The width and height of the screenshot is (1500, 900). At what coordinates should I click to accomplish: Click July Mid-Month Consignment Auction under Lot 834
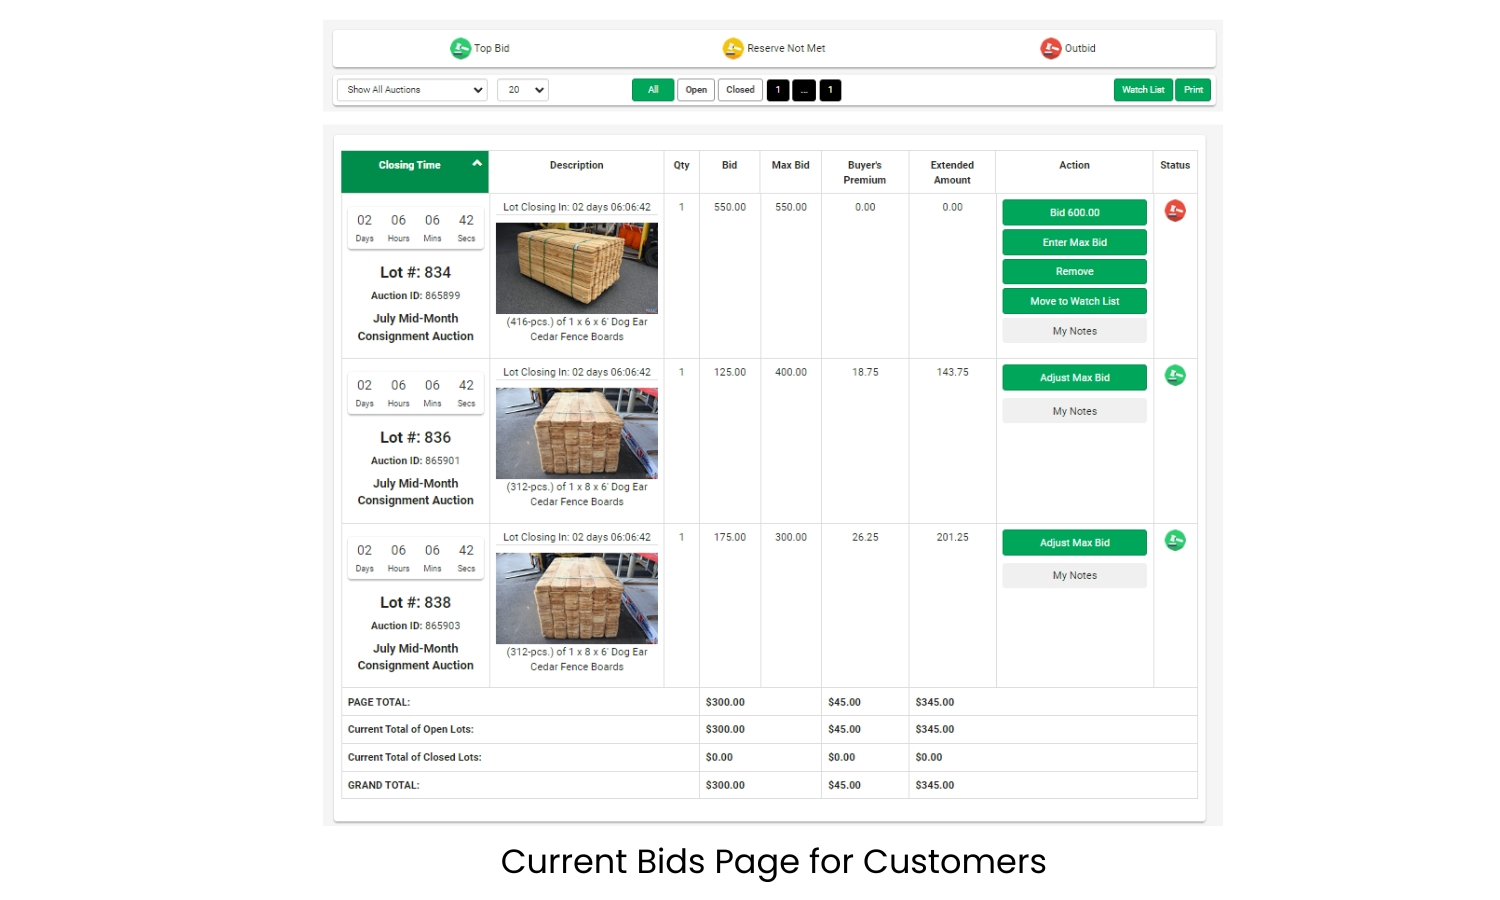[415, 327]
